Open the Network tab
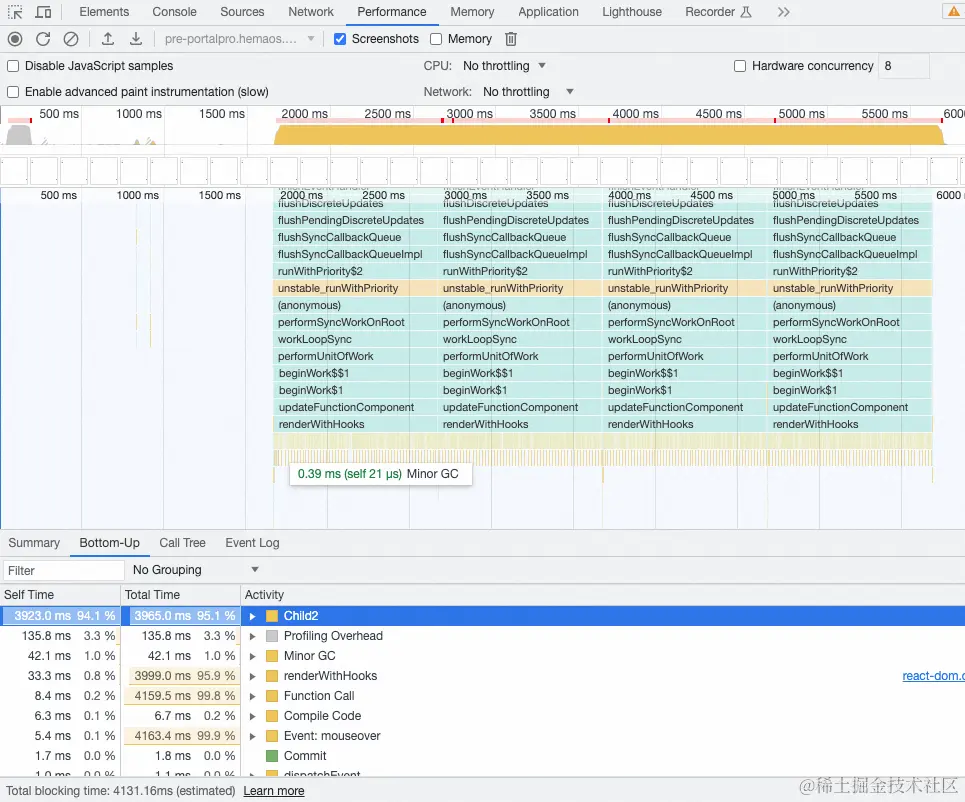This screenshot has width=965, height=802. (x=311, y=12)
